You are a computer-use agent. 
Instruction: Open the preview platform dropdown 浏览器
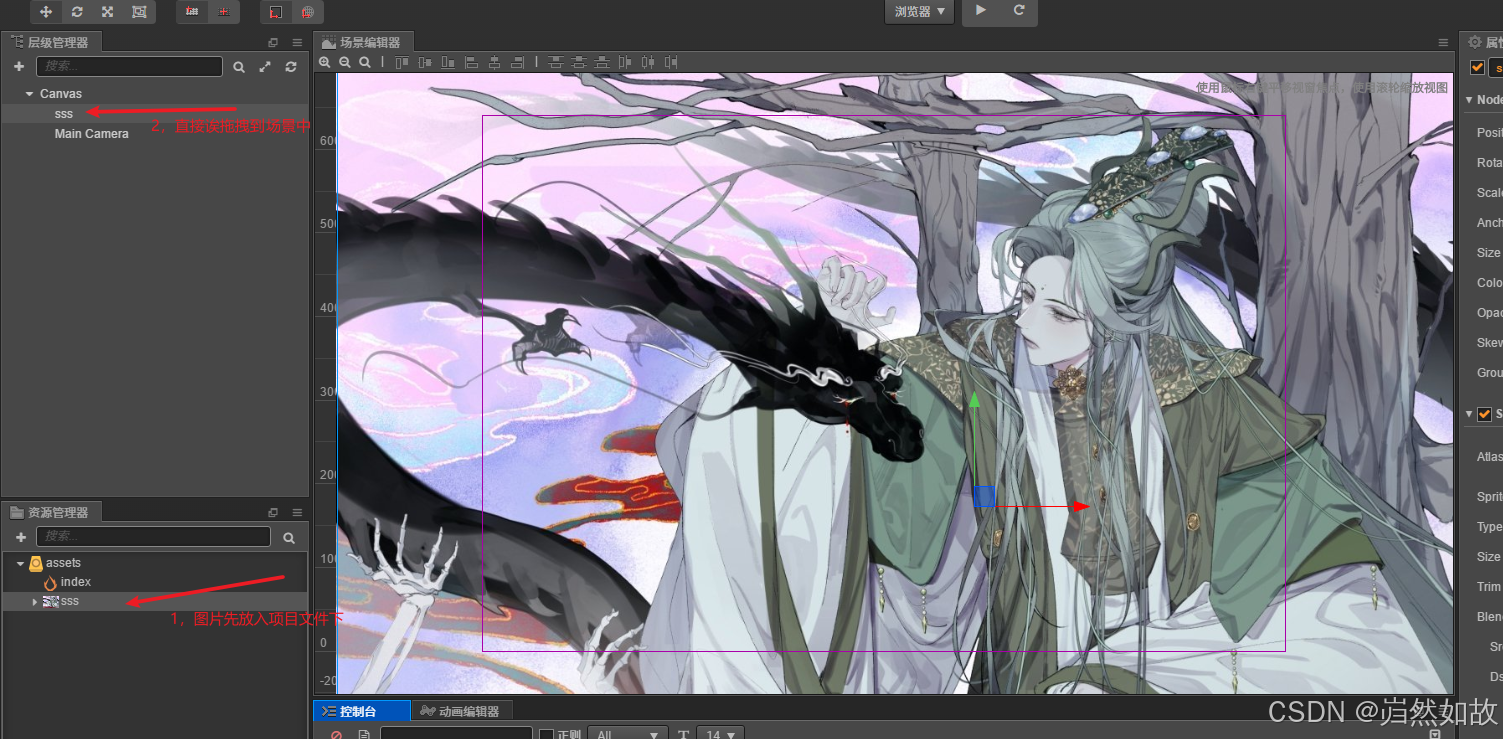pos(919,11)
